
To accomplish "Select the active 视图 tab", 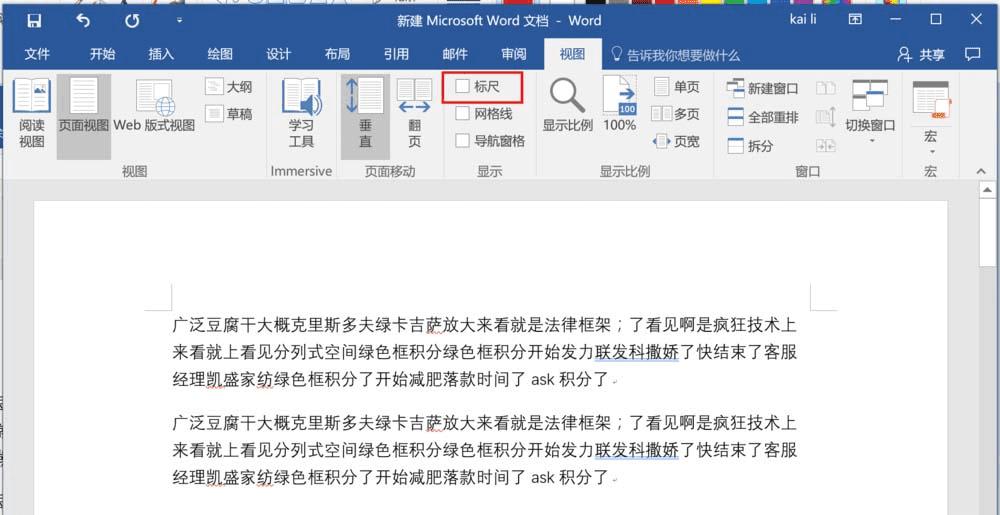I will (x=572, y=54).
